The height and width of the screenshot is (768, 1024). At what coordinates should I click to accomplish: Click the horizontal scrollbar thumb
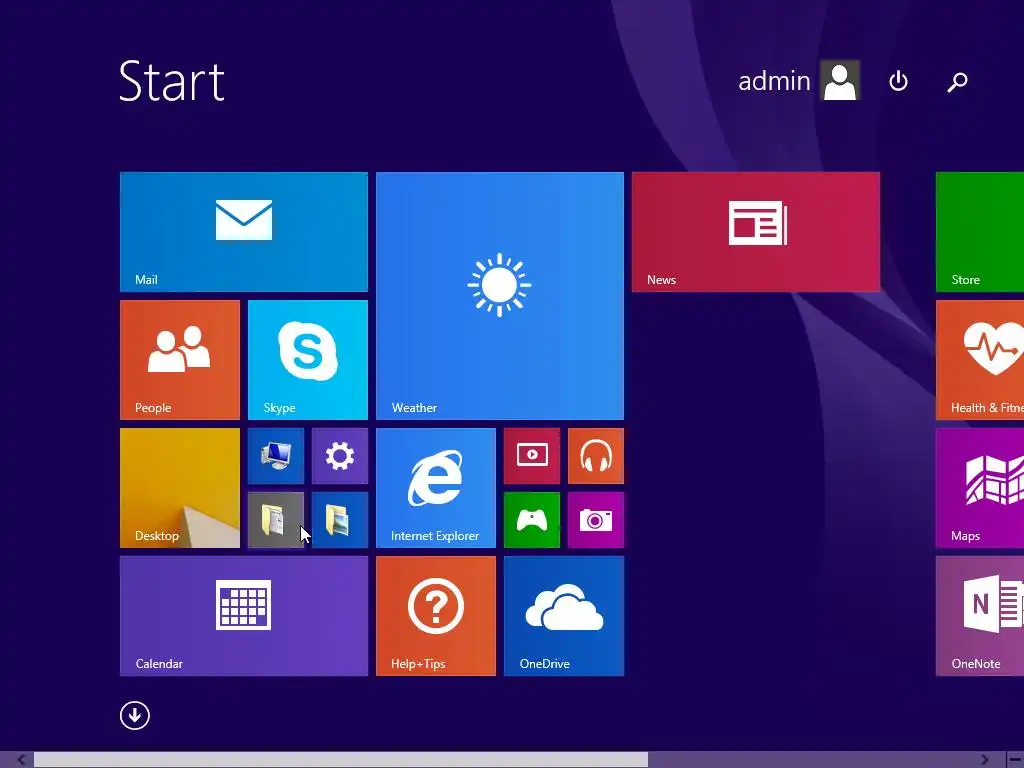[341, 760]
